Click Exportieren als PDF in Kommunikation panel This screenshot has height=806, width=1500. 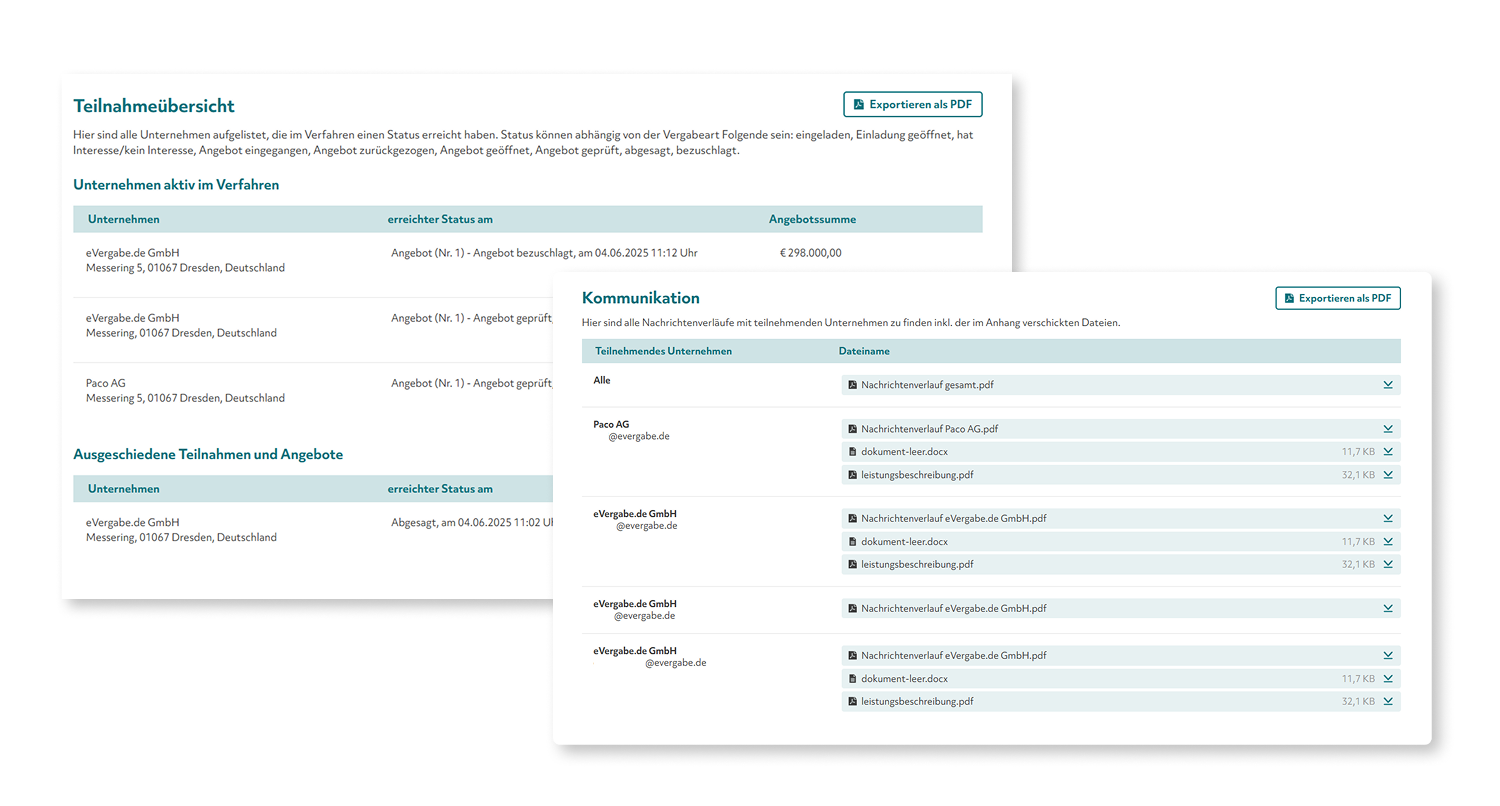coord(1338,298)
